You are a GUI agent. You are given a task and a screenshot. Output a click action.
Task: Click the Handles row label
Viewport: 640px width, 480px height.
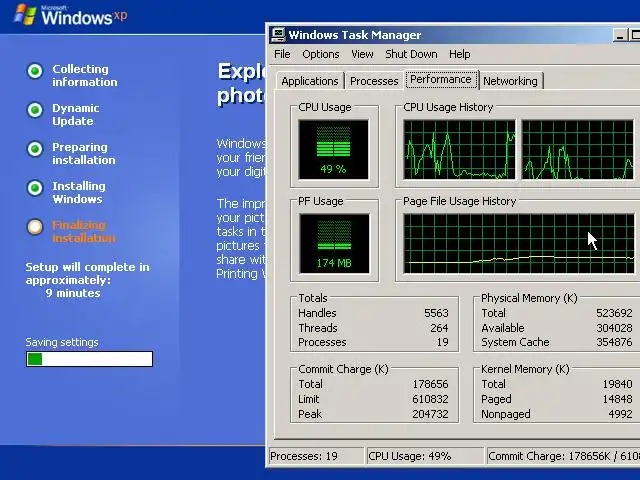click(x=317, y=313)
